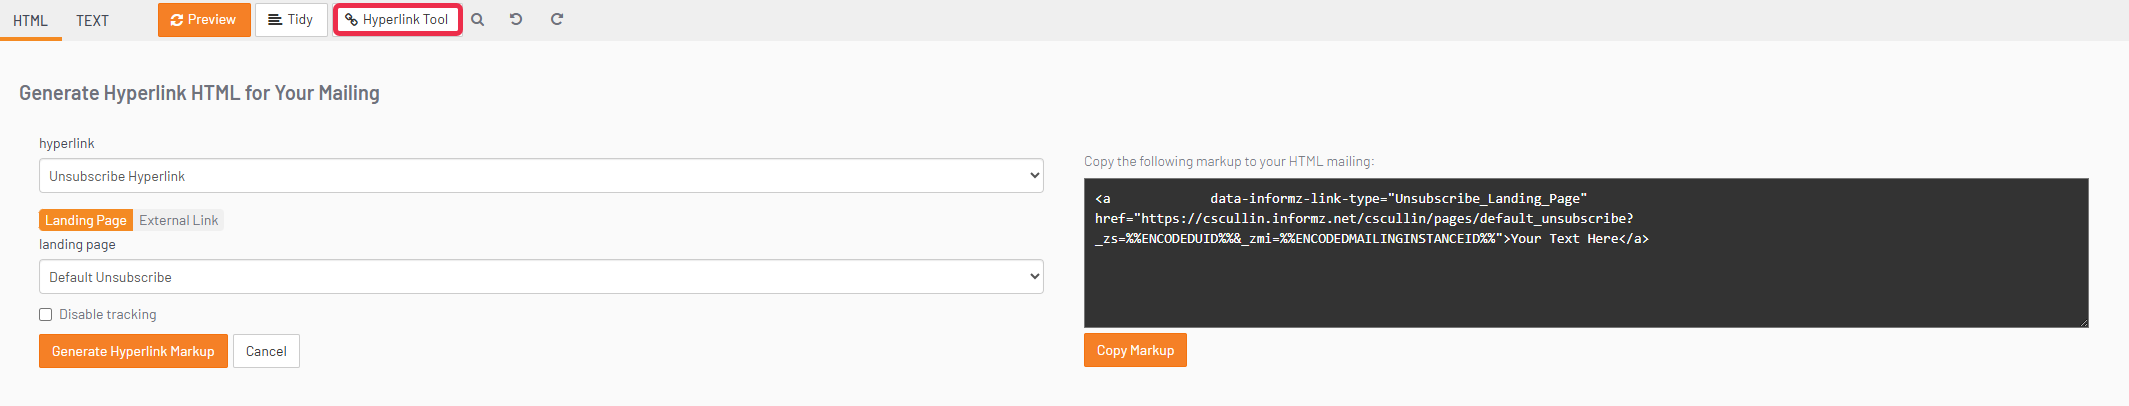
Task: Click the Copy Markup button
Action: (x=1135, y=350)
